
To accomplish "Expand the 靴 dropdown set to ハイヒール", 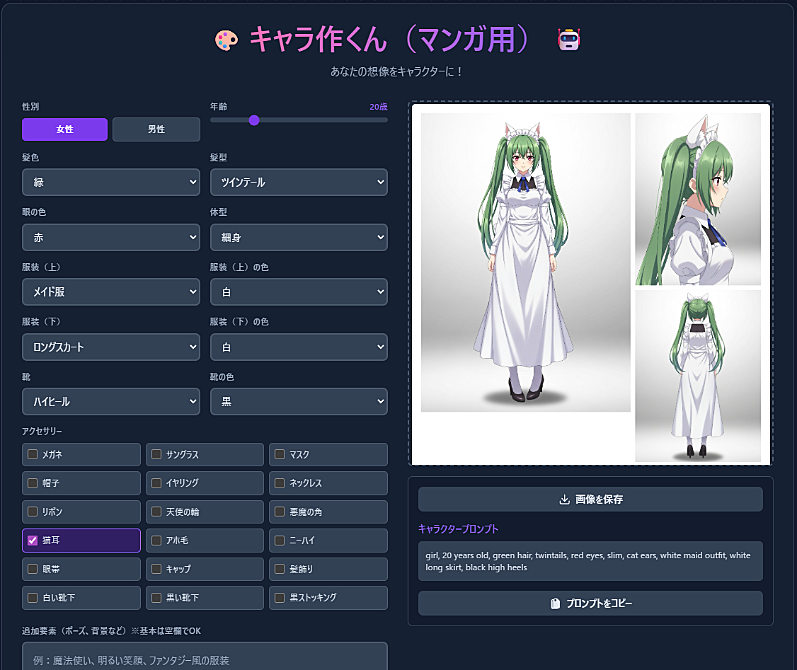I will tap(110, 401).
